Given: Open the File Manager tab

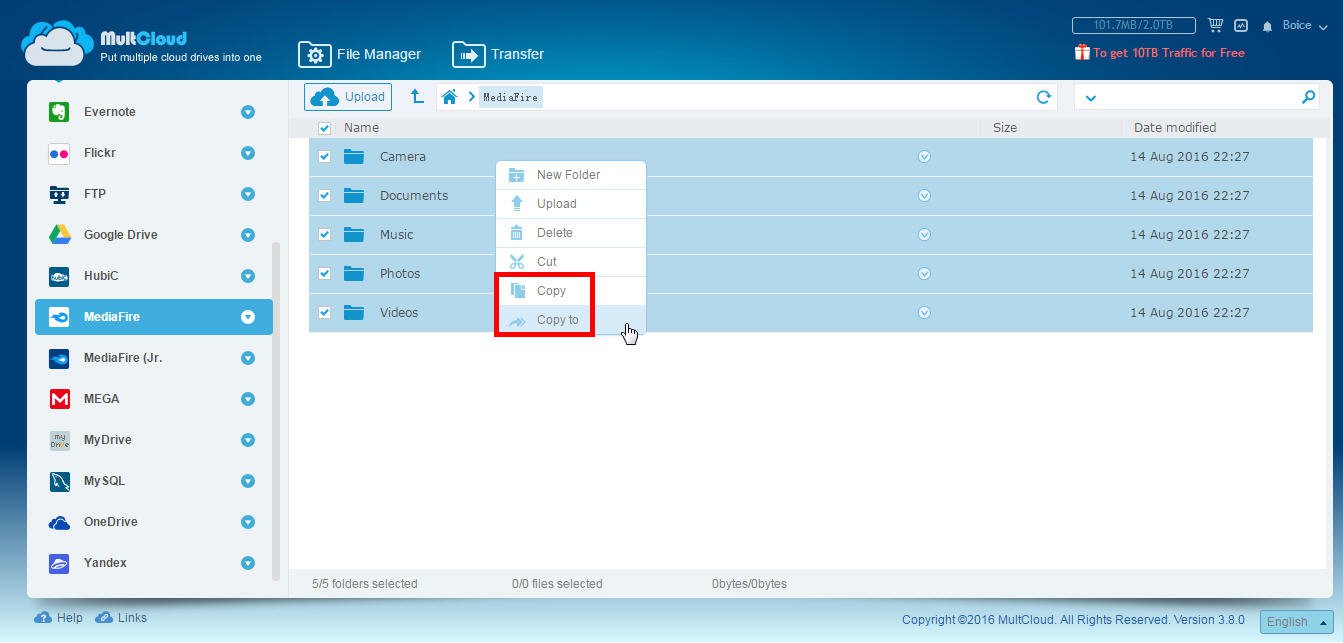Looking at the screenshot, I should (359, 54).
